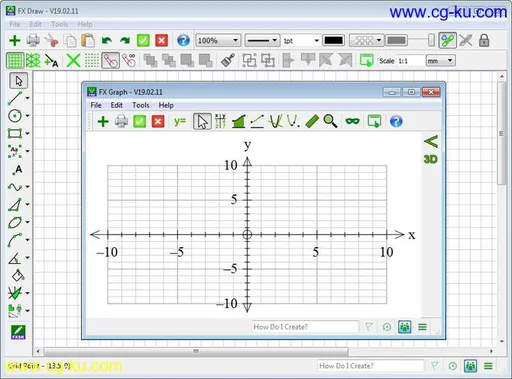Click the green area under curve icon
Screen dimensions: 512x379
pos(239,121)
